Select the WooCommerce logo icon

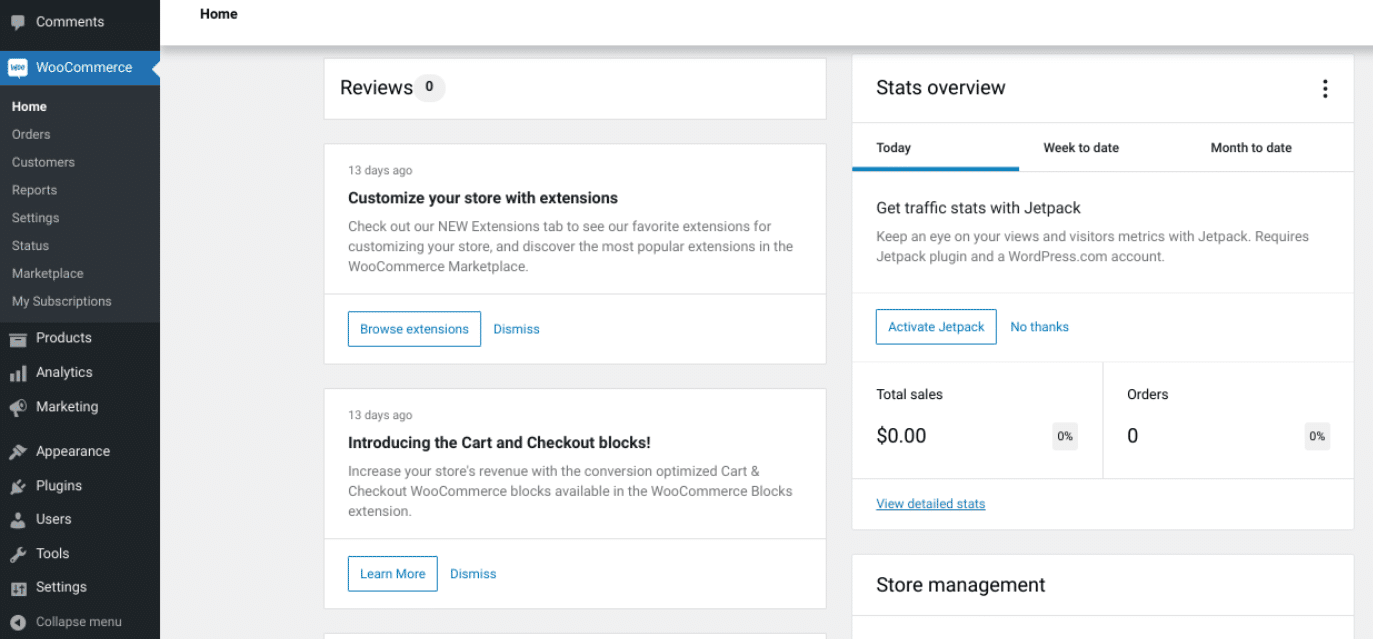[x=18, y=67]
